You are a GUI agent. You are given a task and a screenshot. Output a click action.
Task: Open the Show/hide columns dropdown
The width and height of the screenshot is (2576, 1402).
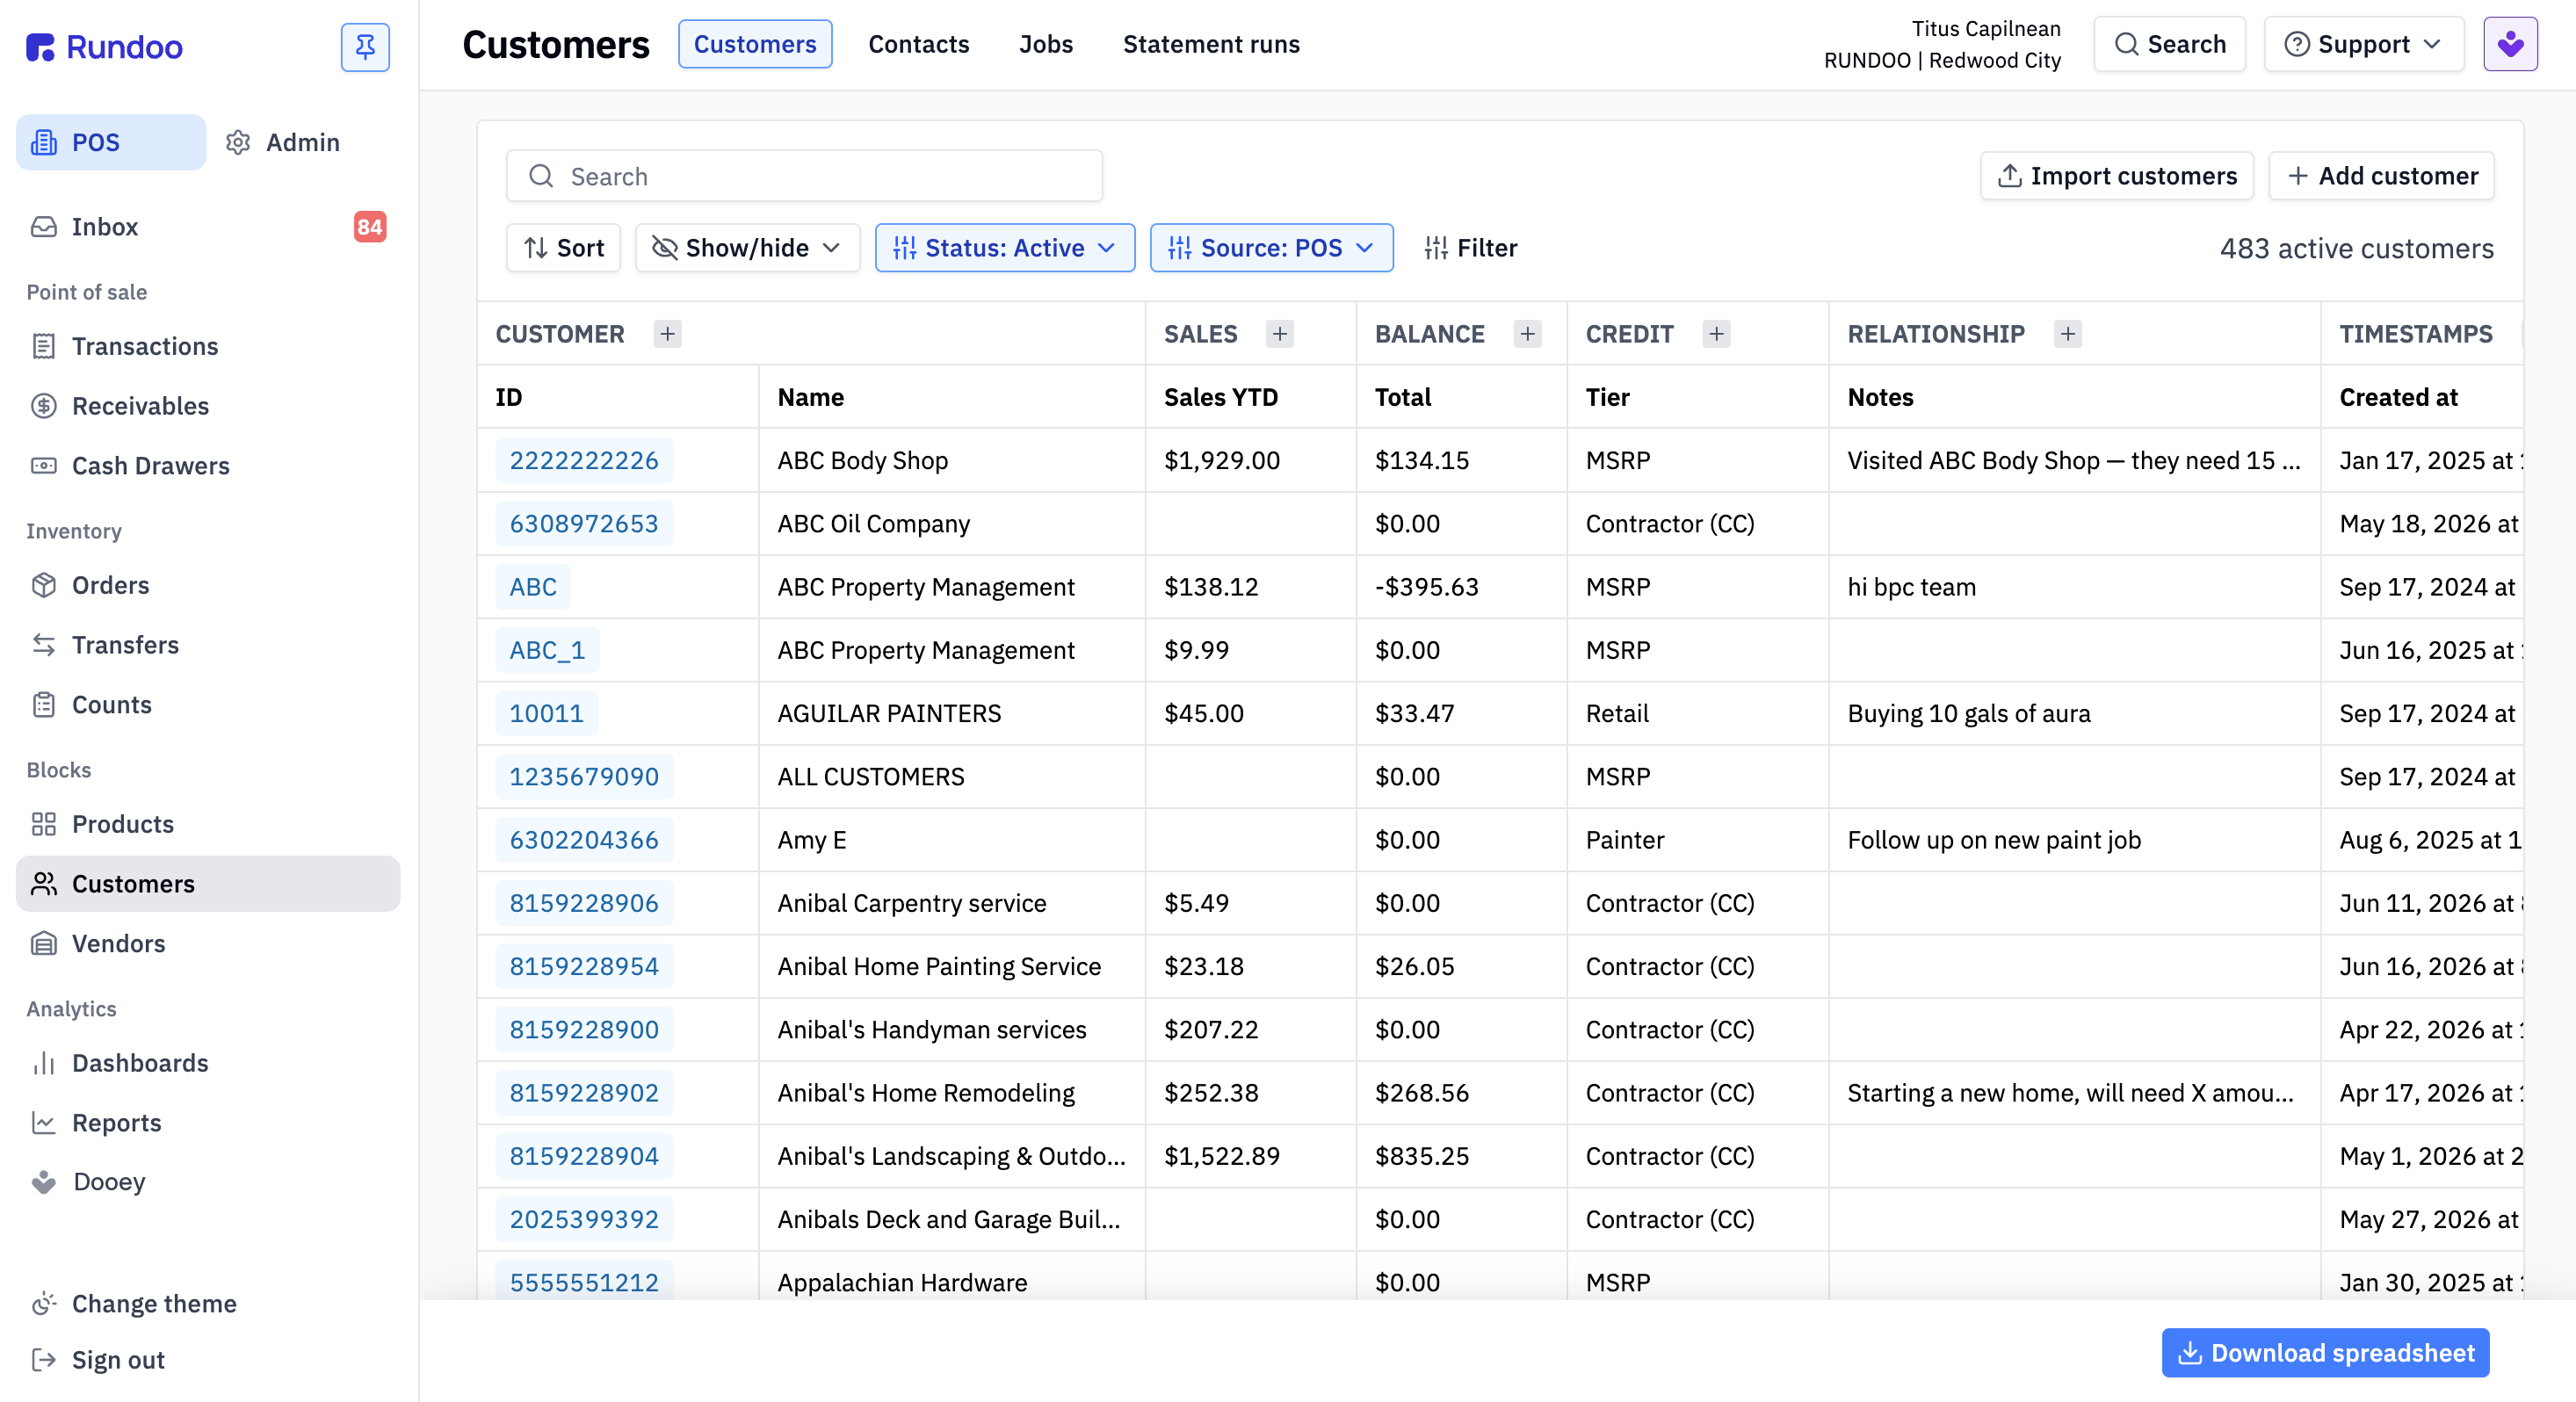[747, 248]
